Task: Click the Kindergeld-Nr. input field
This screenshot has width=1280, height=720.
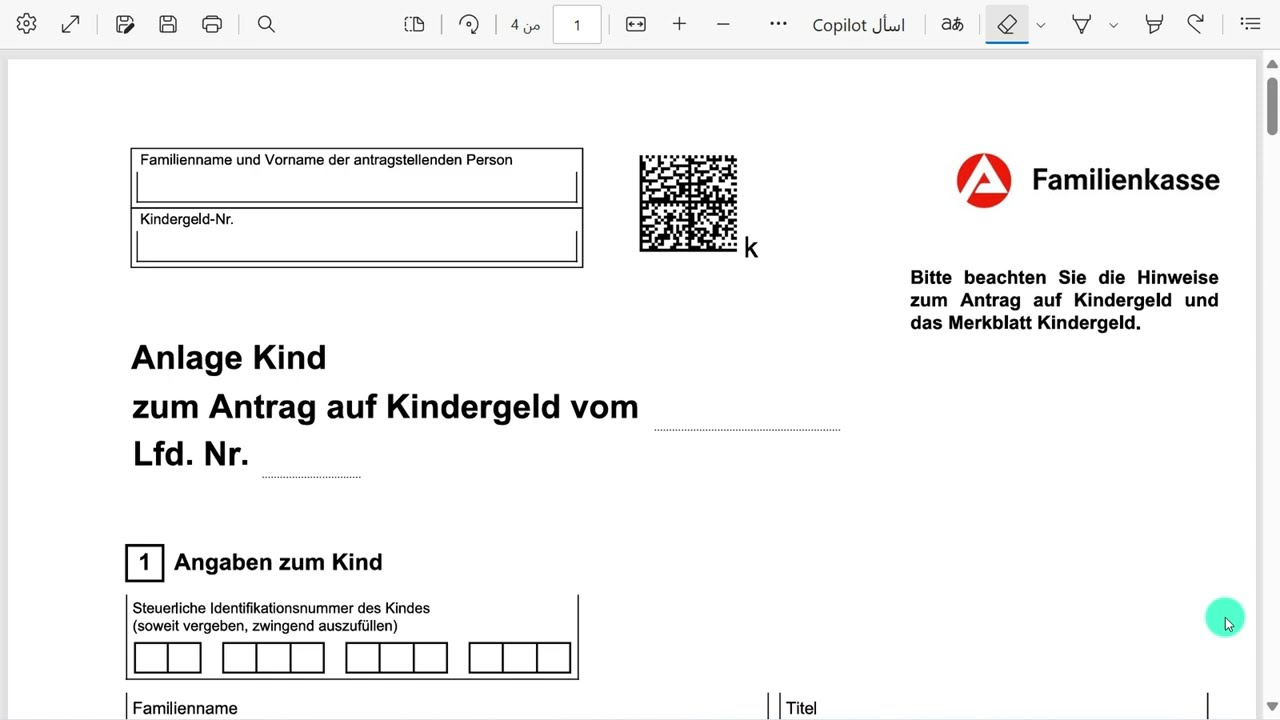Action: (357, 246)
